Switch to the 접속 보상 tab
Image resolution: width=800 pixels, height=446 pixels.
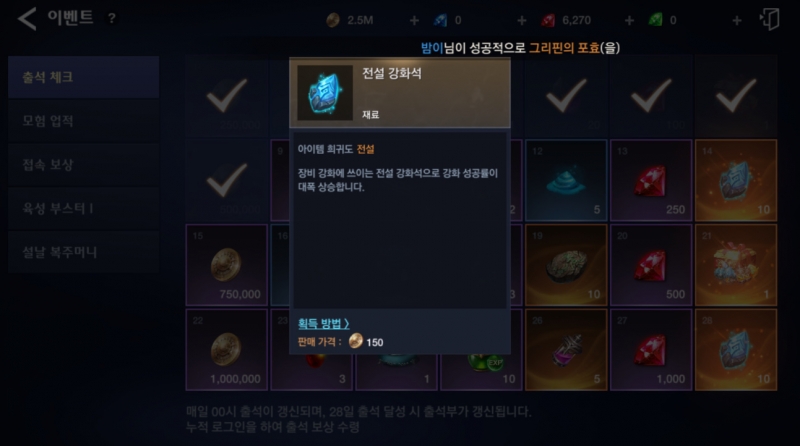(84, 165)
